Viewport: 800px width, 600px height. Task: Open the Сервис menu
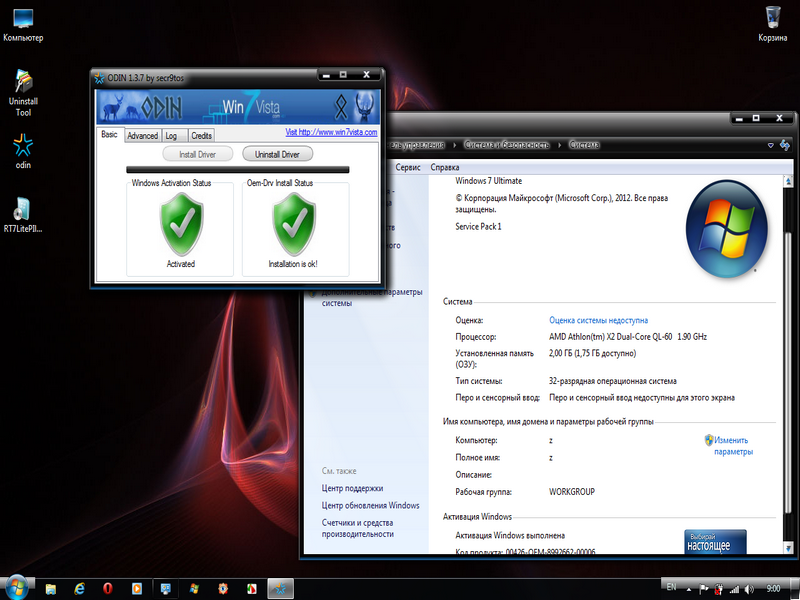[x=408, y=167]
